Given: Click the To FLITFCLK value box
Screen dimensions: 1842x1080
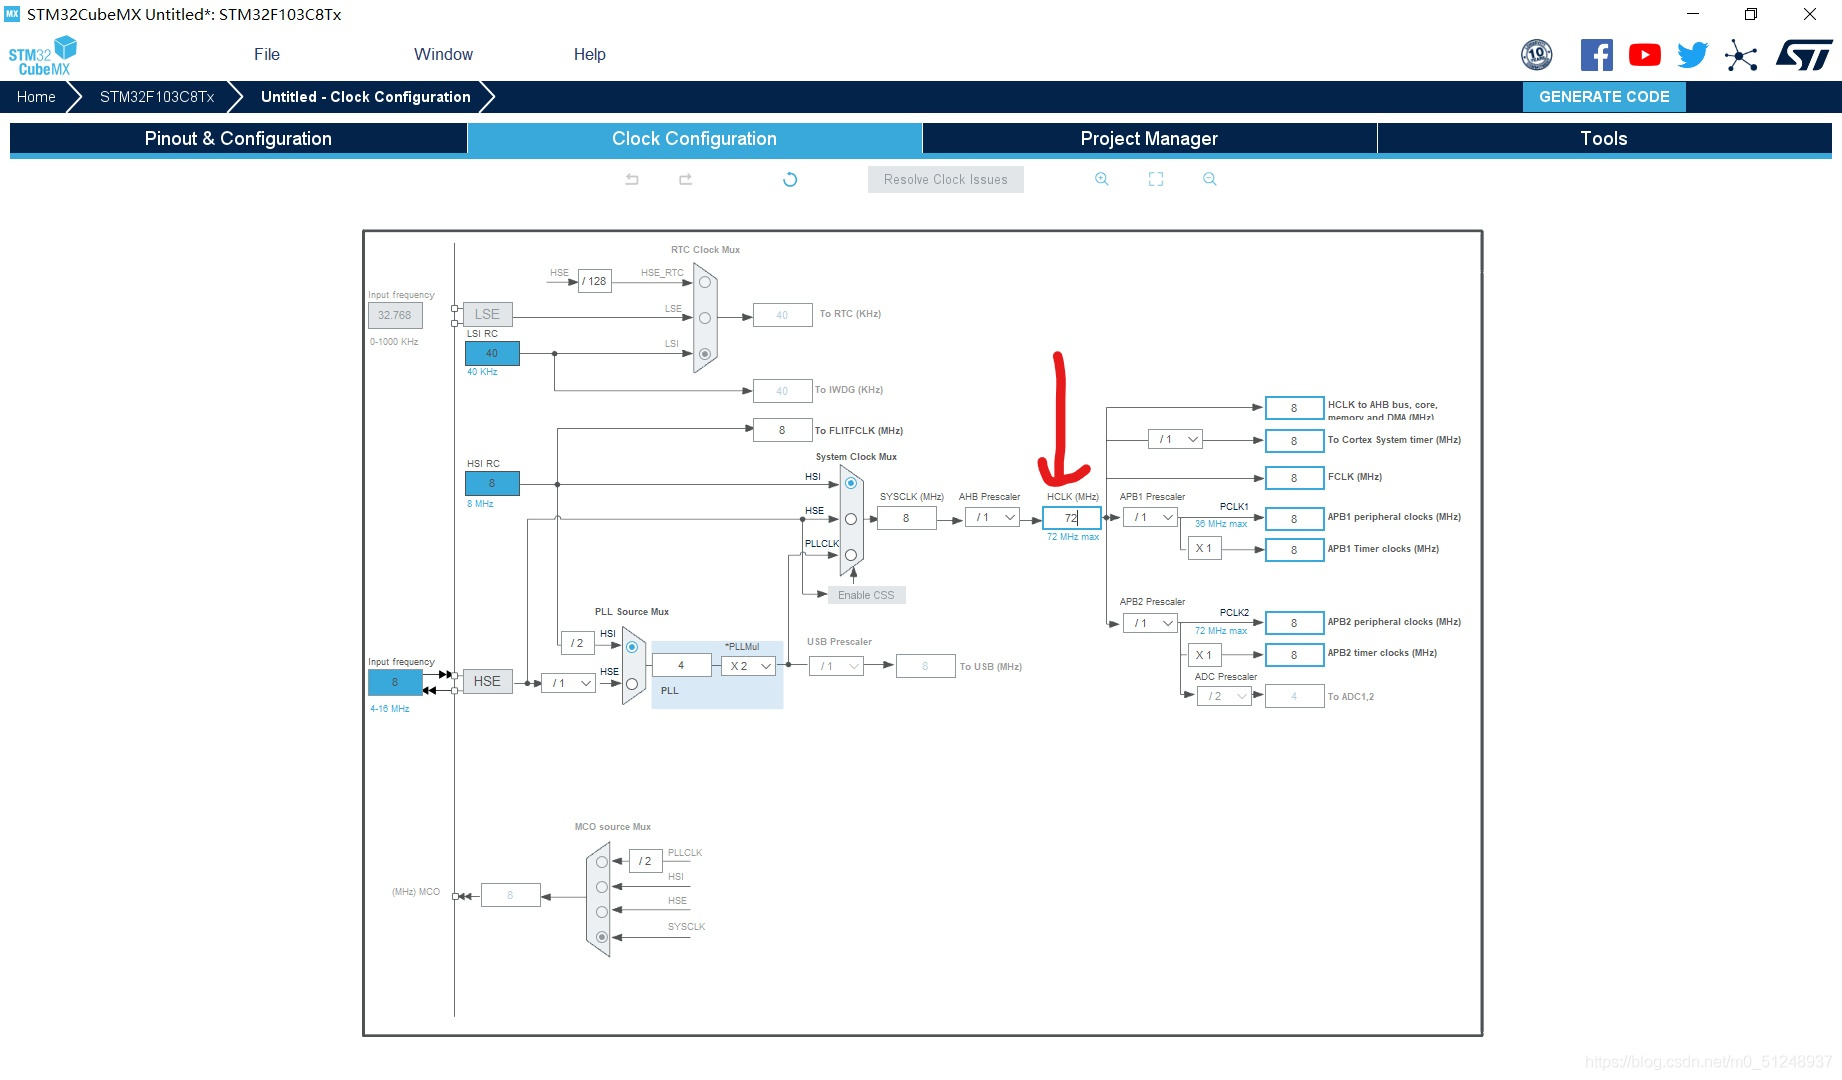Looking at the screenshot, I should click(x=782, y=430).
